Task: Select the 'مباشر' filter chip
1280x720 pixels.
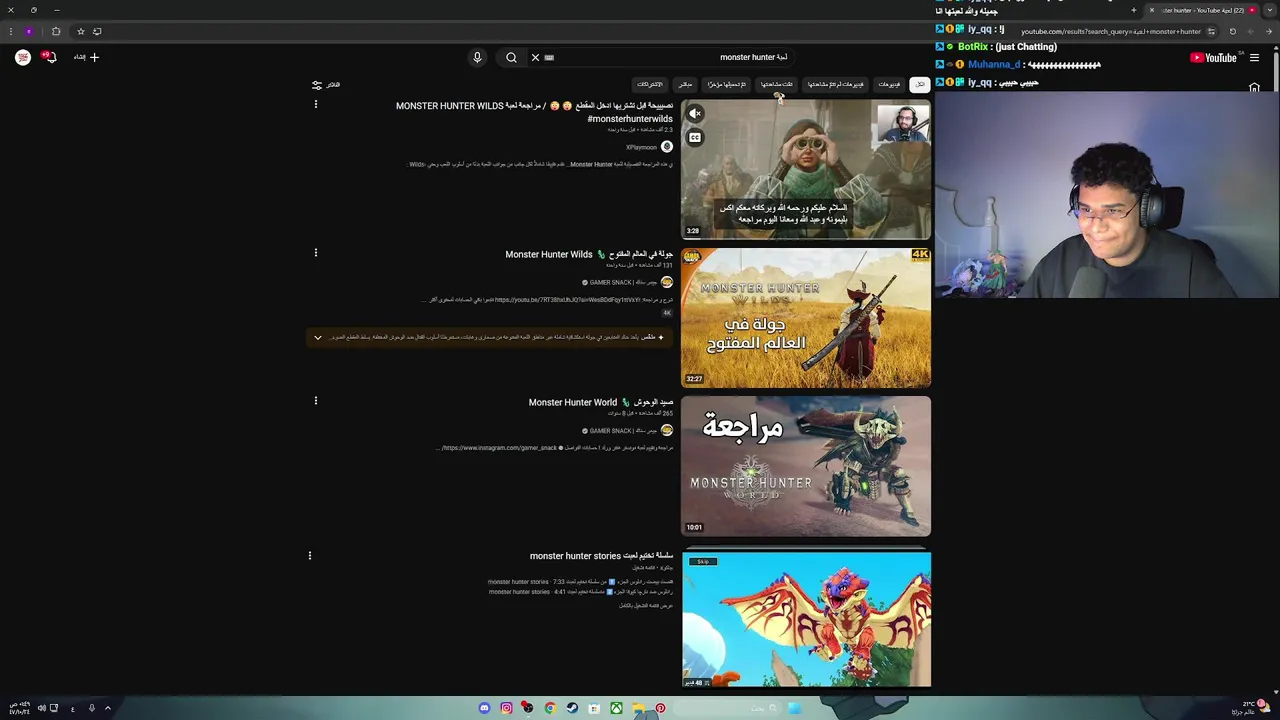Action: [685, 84]
